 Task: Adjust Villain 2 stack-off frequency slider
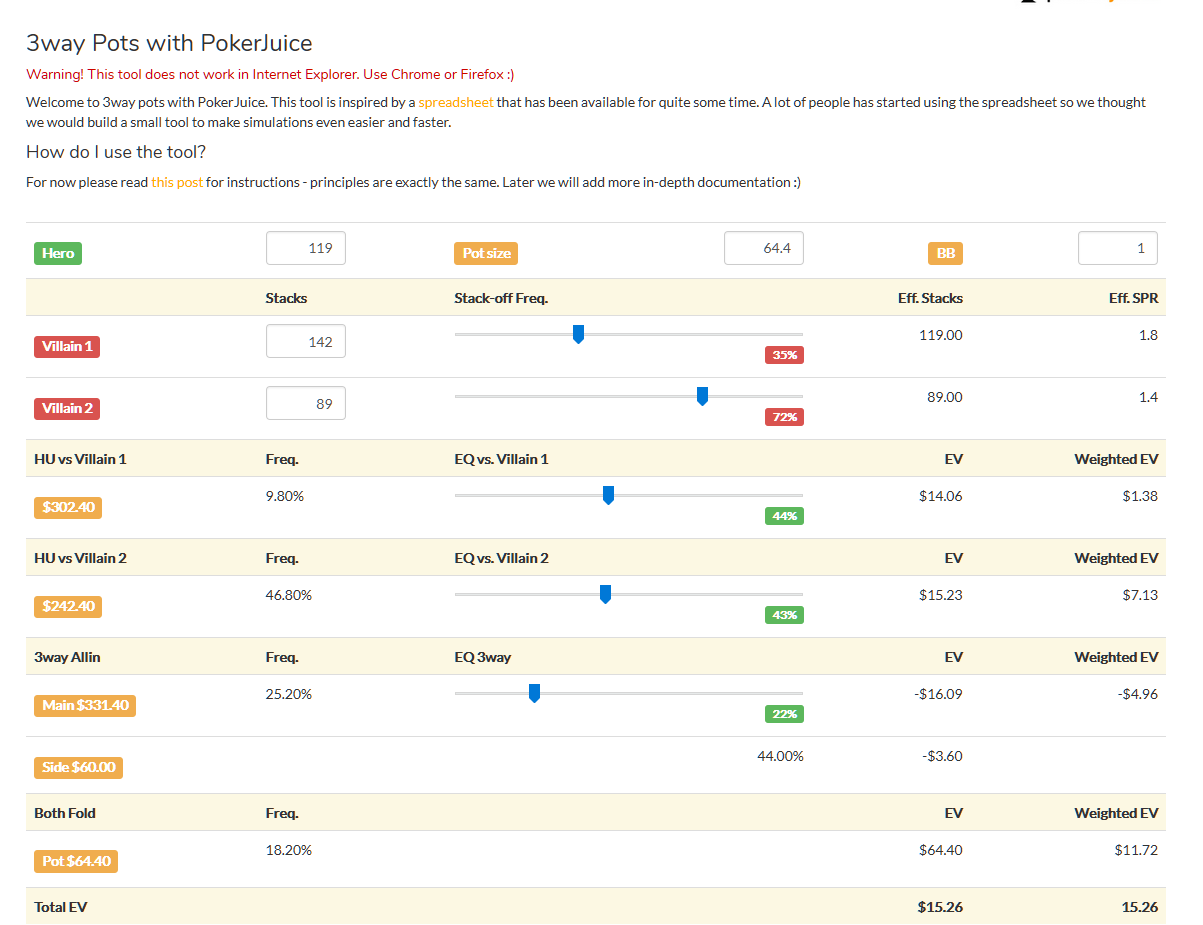702,396
